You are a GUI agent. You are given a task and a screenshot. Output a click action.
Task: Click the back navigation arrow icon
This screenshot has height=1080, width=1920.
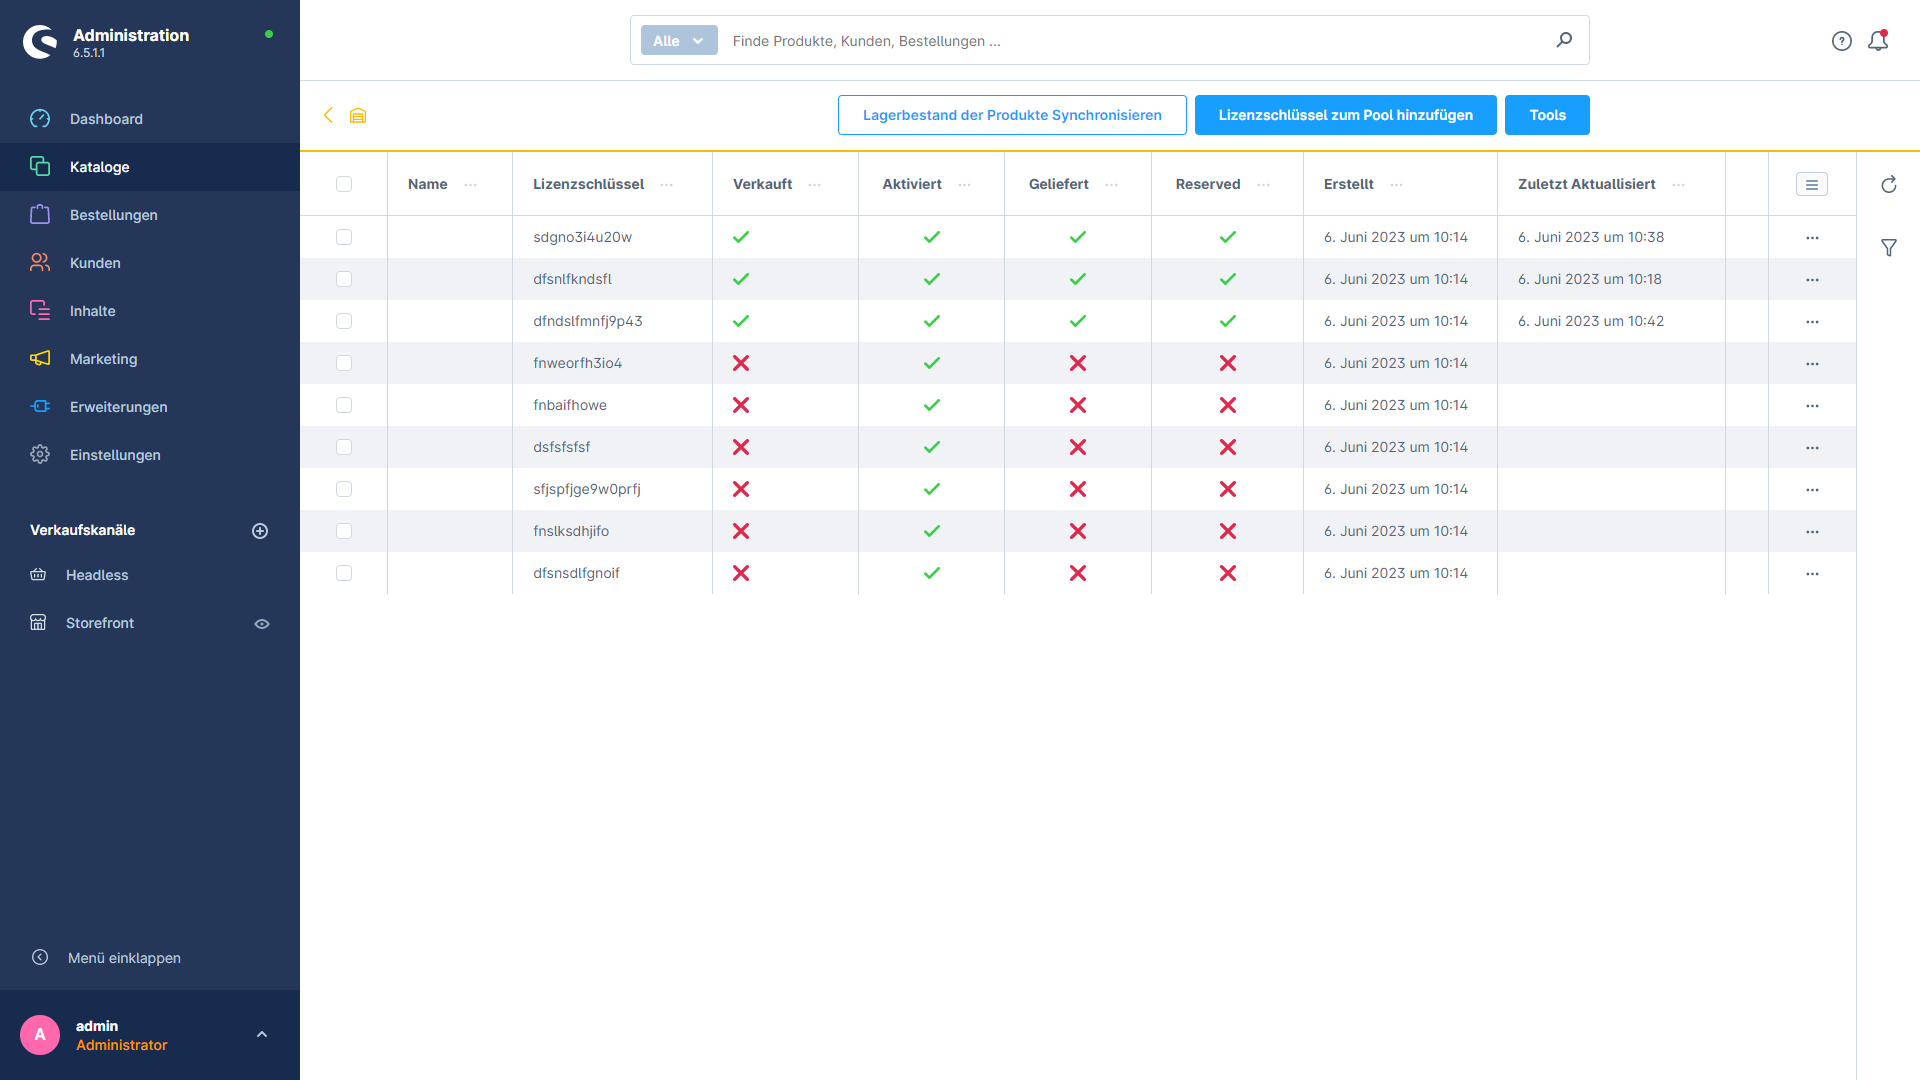pos(330,116)
